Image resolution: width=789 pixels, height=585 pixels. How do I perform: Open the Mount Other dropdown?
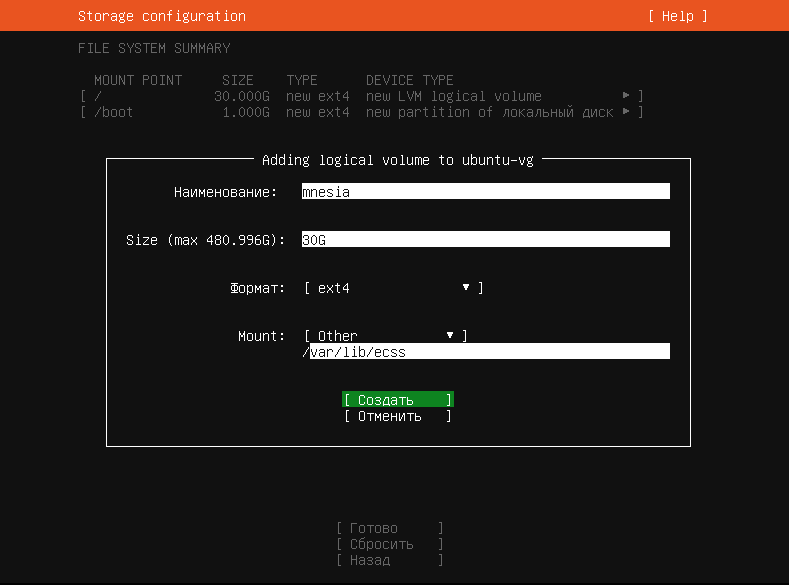coord(385,336)
